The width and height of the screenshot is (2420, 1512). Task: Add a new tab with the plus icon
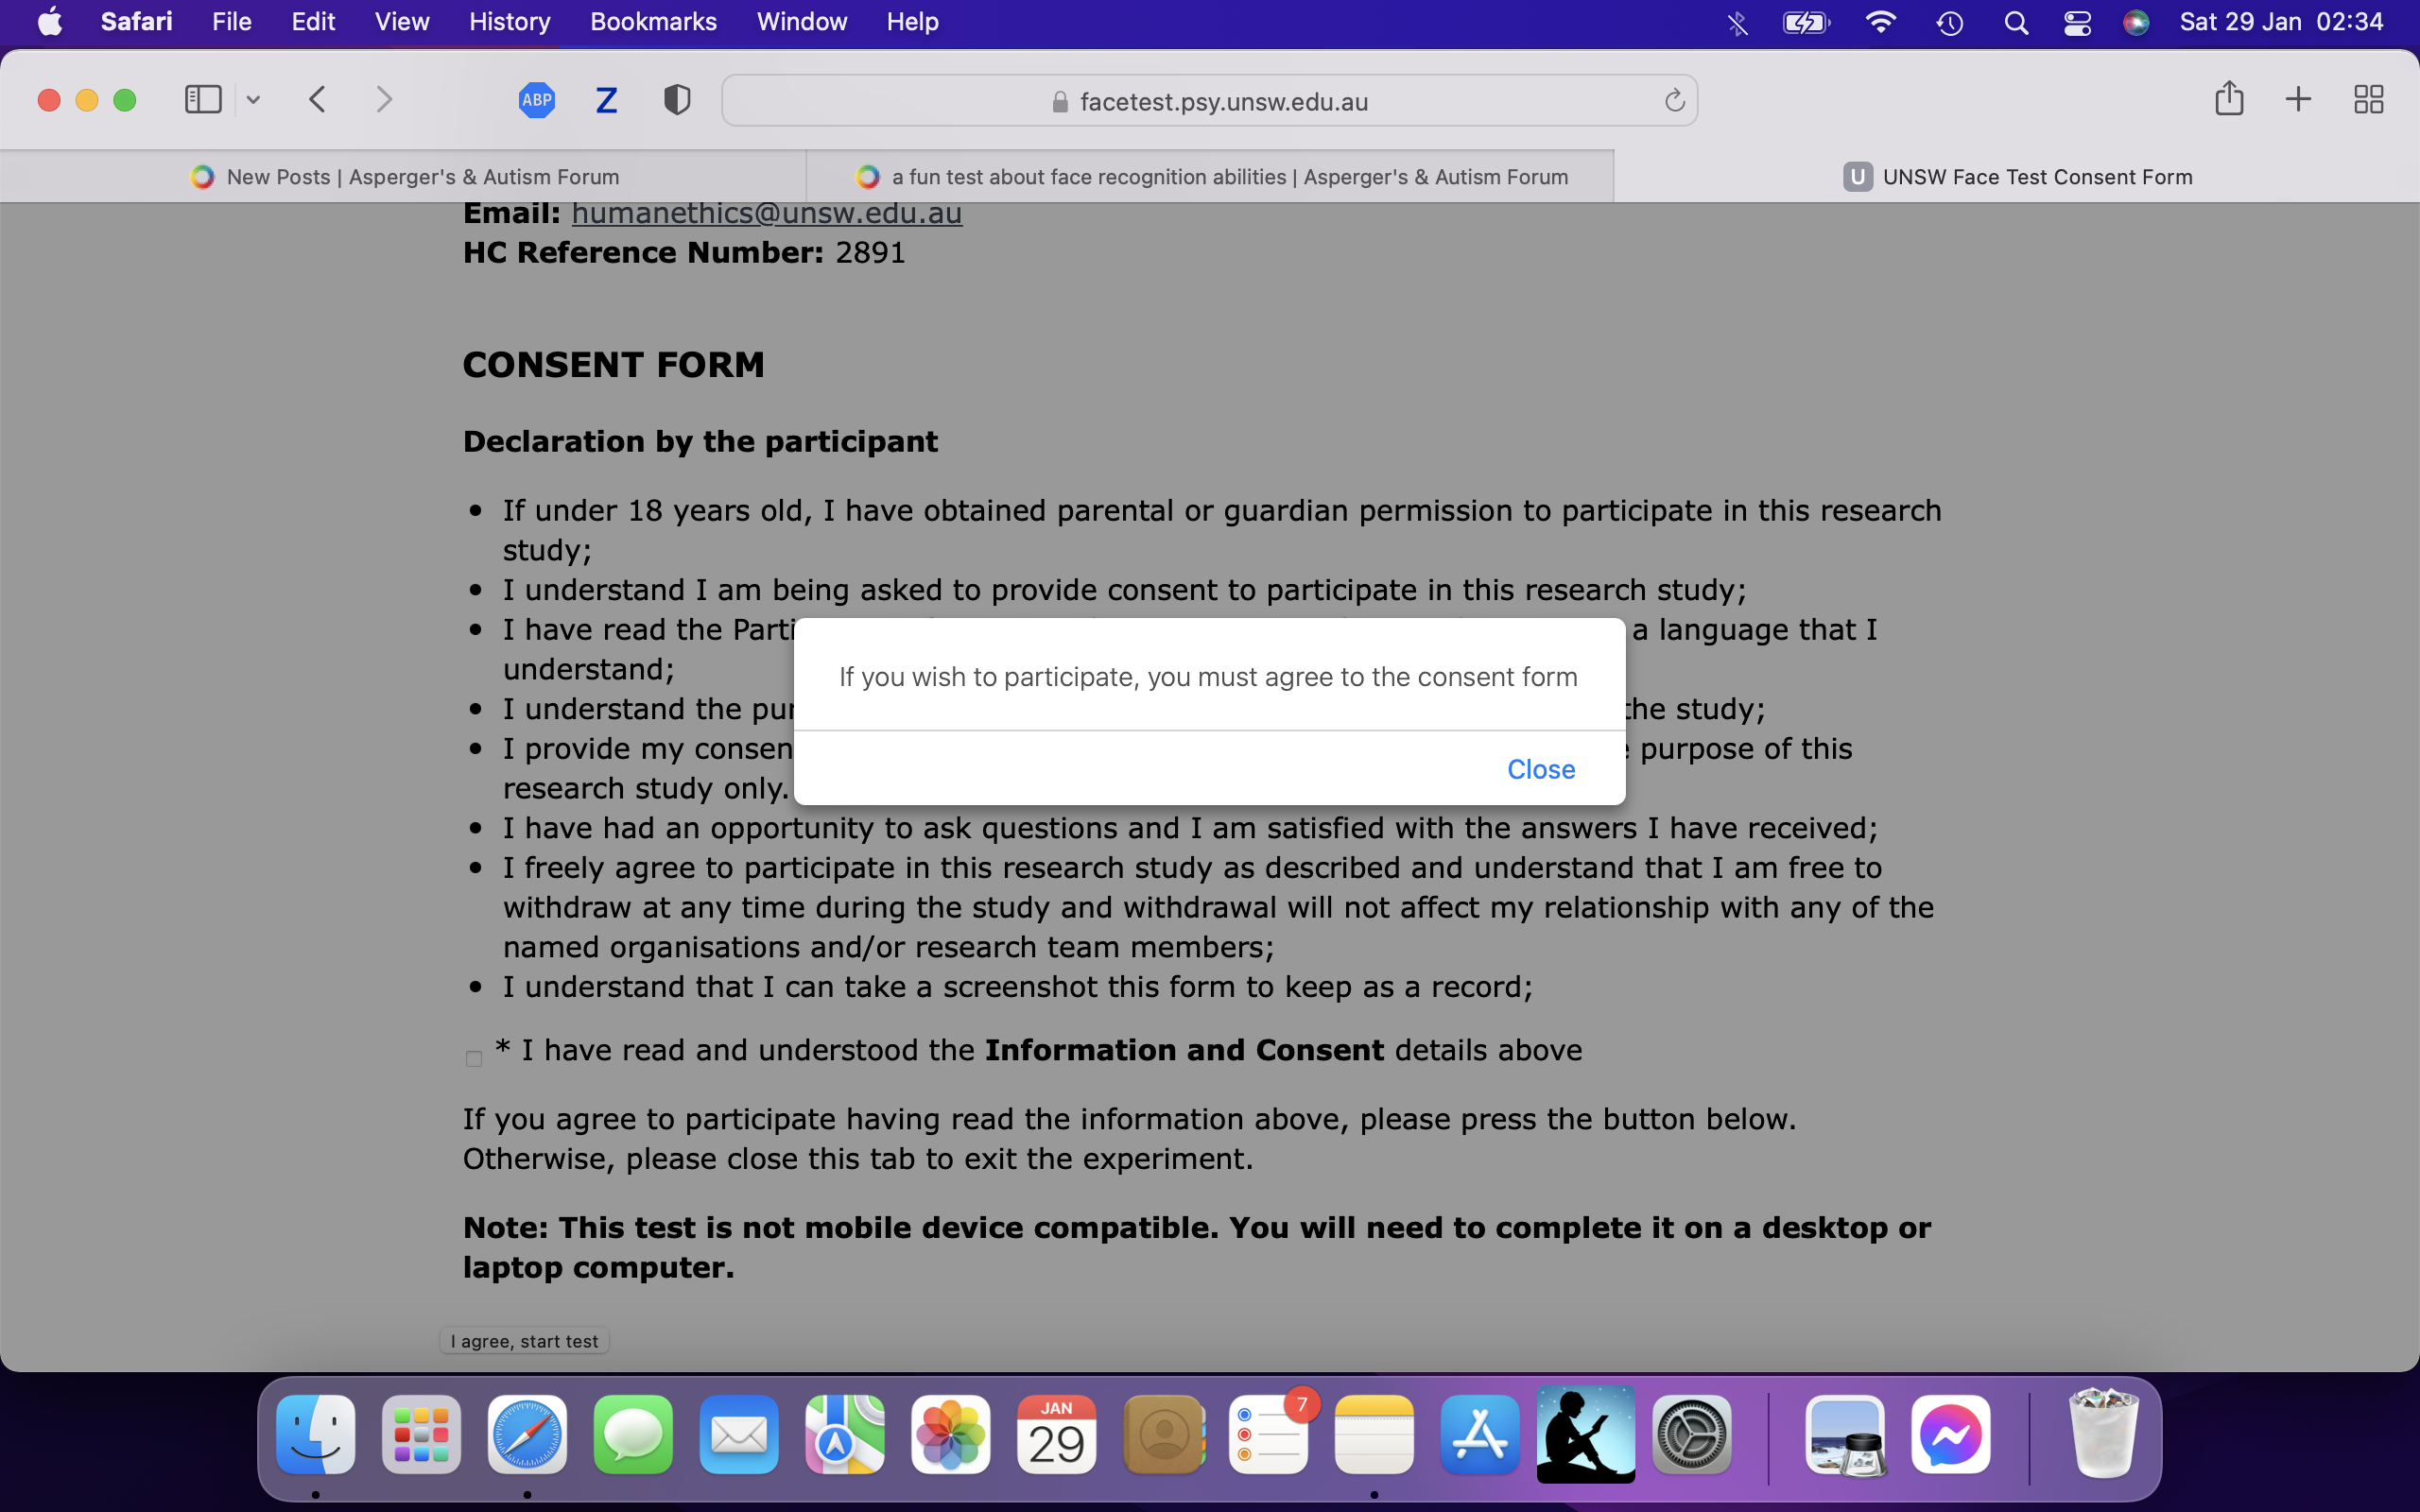(2298, 99)
